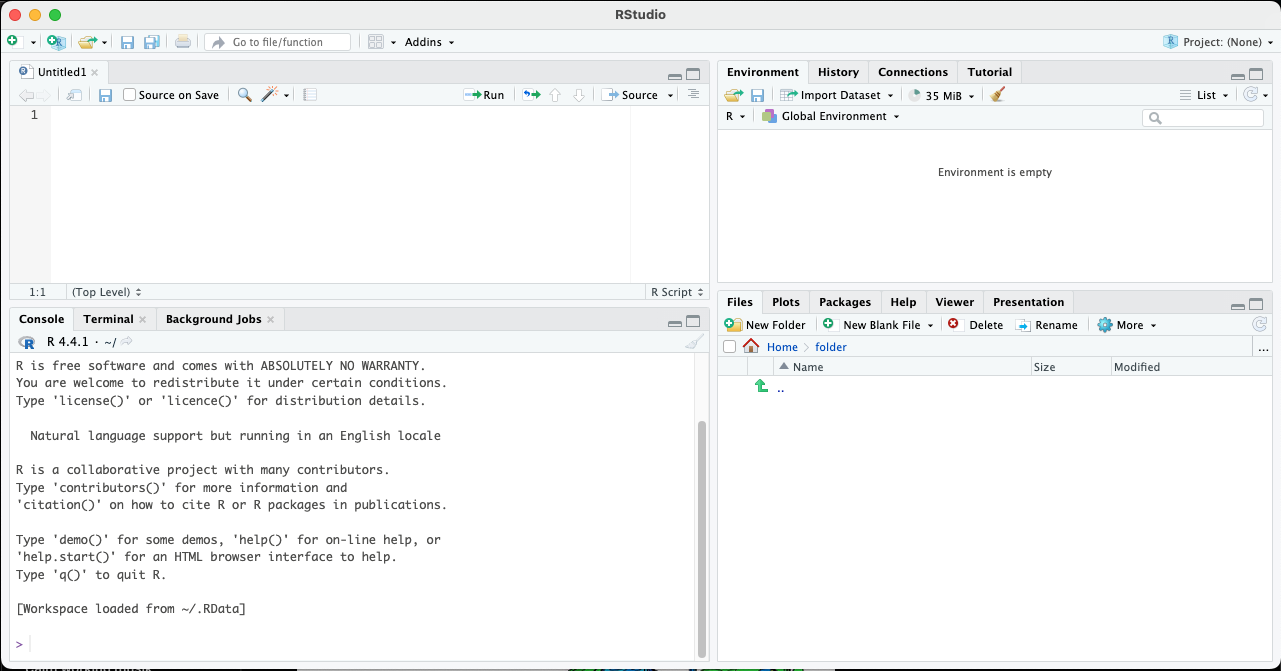1281x671 pixels.
Task: Click the Save All documents icon
Action: 152,42
